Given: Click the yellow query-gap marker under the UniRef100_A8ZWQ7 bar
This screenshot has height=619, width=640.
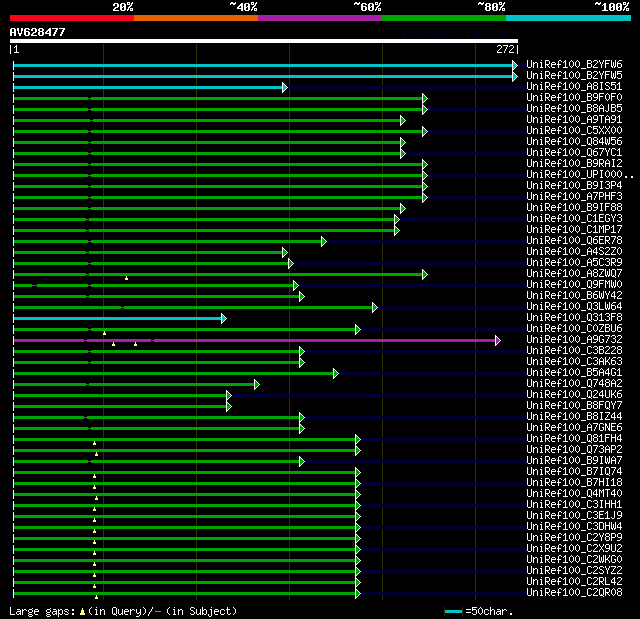Looking at the screenshot, I should point(127,278).
